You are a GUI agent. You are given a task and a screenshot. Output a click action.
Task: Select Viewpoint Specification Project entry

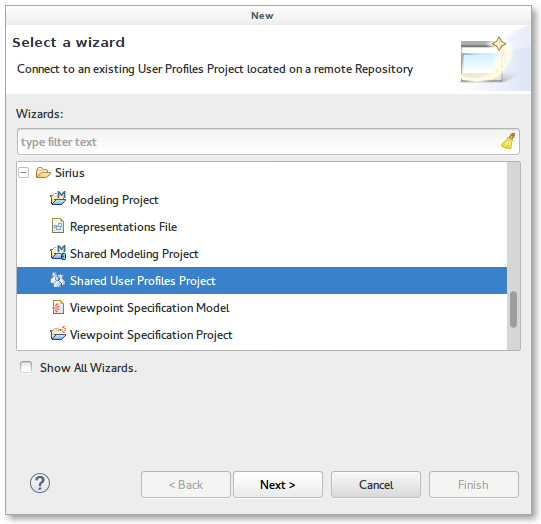tap(151, 335)
